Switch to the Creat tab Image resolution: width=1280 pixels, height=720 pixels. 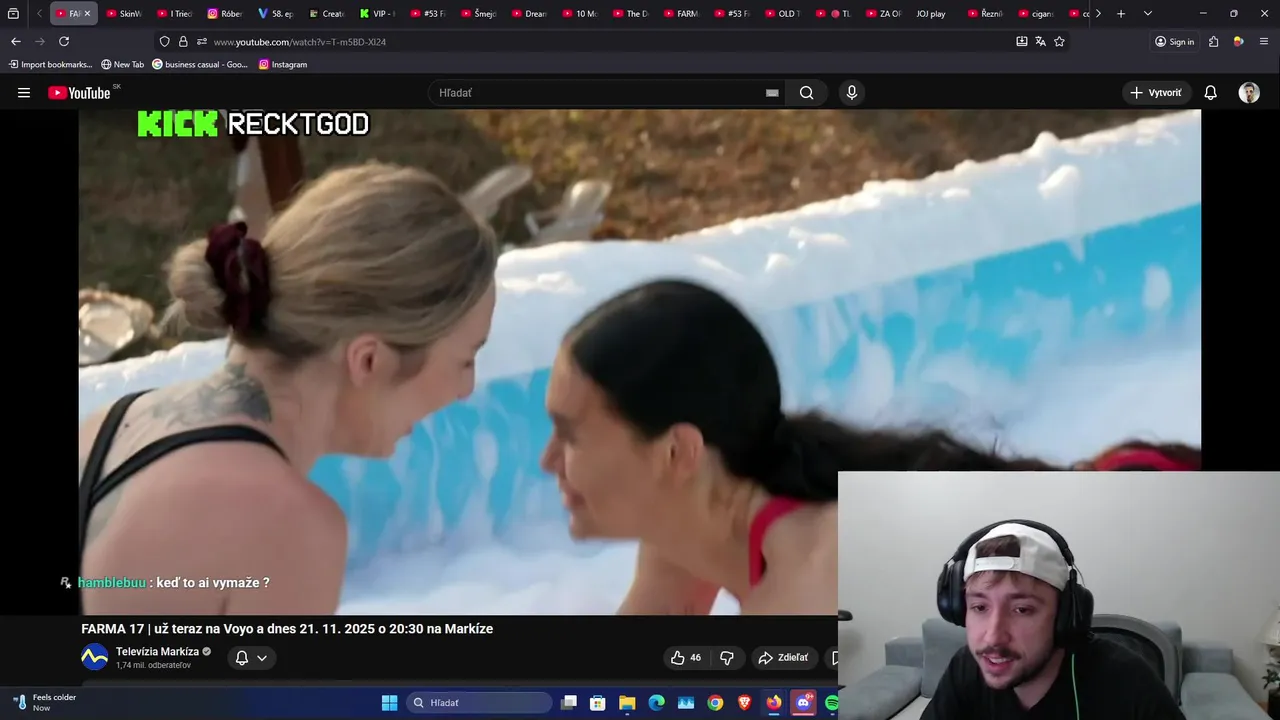tap(327, 14)
